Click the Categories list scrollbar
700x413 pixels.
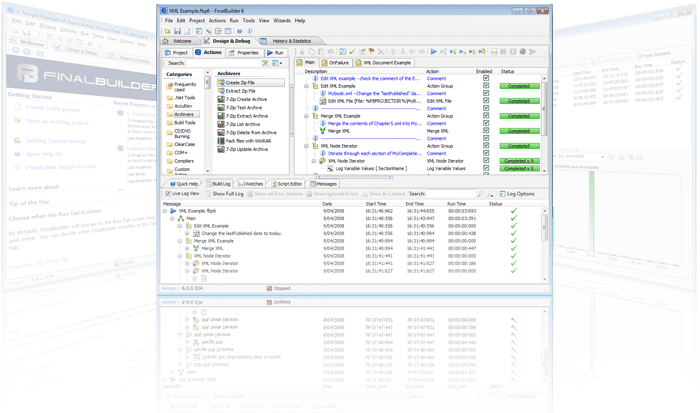click(x=207, y=121)
